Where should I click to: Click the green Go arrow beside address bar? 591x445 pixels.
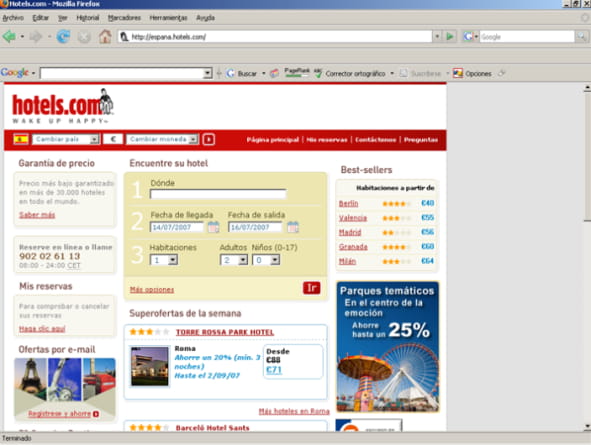[450, 37]
